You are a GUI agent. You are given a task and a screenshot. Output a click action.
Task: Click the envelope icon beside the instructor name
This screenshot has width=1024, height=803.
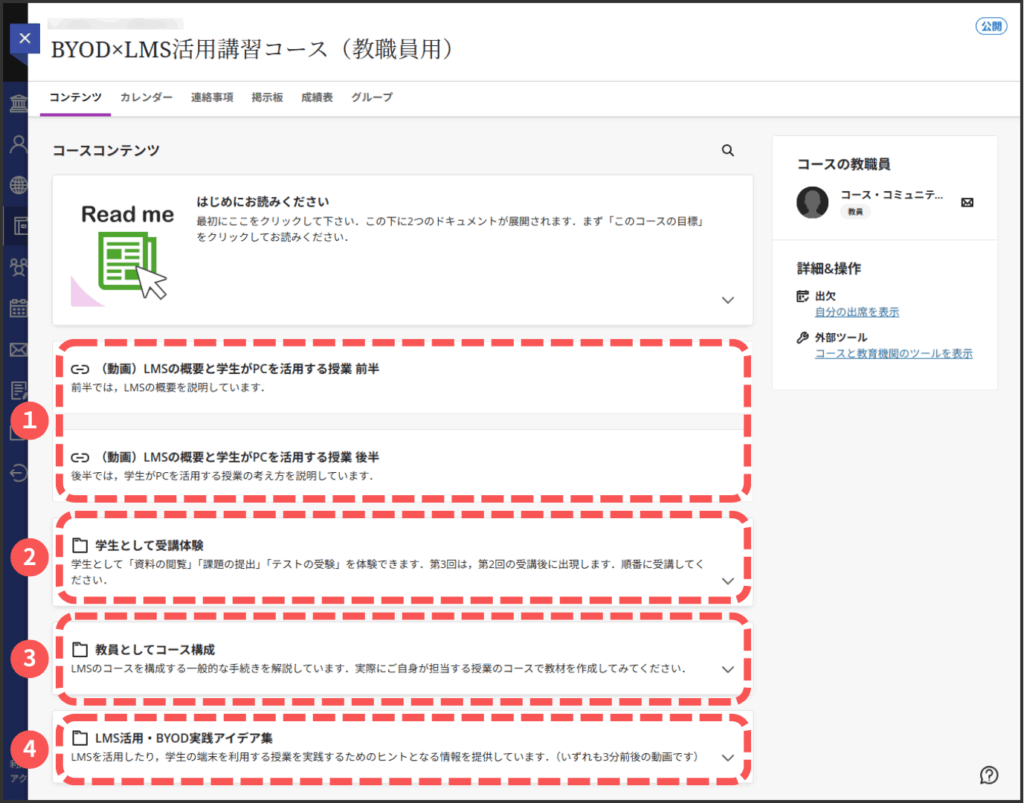(x=967, y=202)
